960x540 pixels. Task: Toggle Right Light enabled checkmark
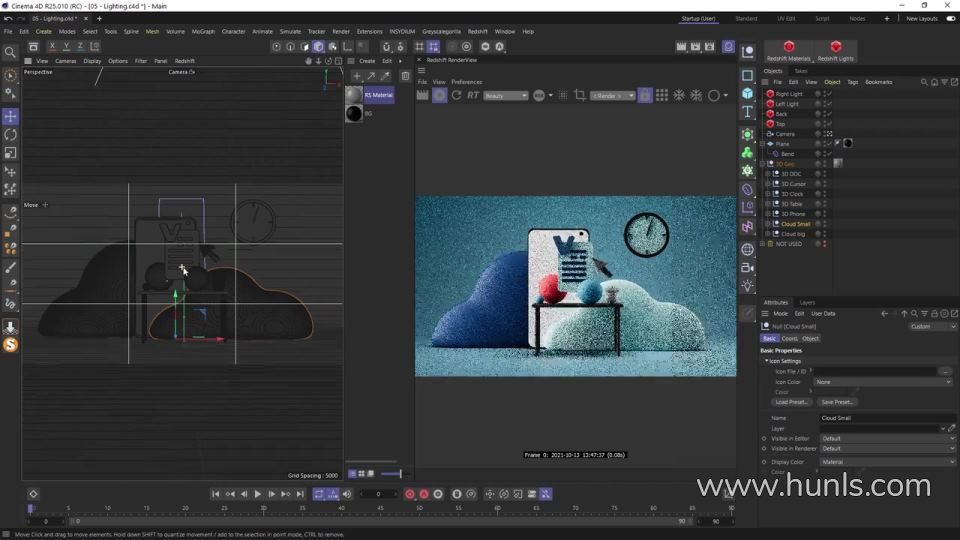828,94
